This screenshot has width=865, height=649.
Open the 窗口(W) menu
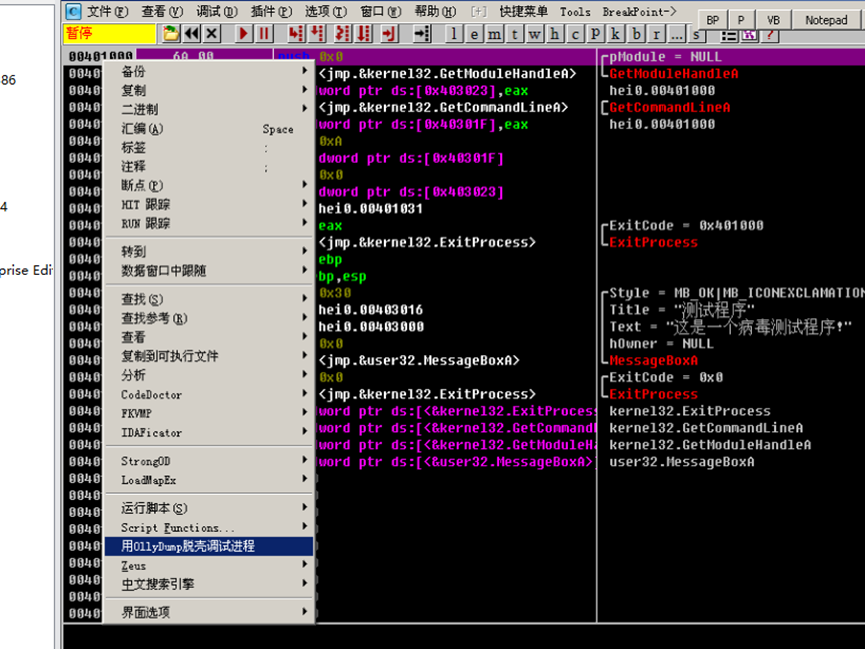[x=381, y=11]
